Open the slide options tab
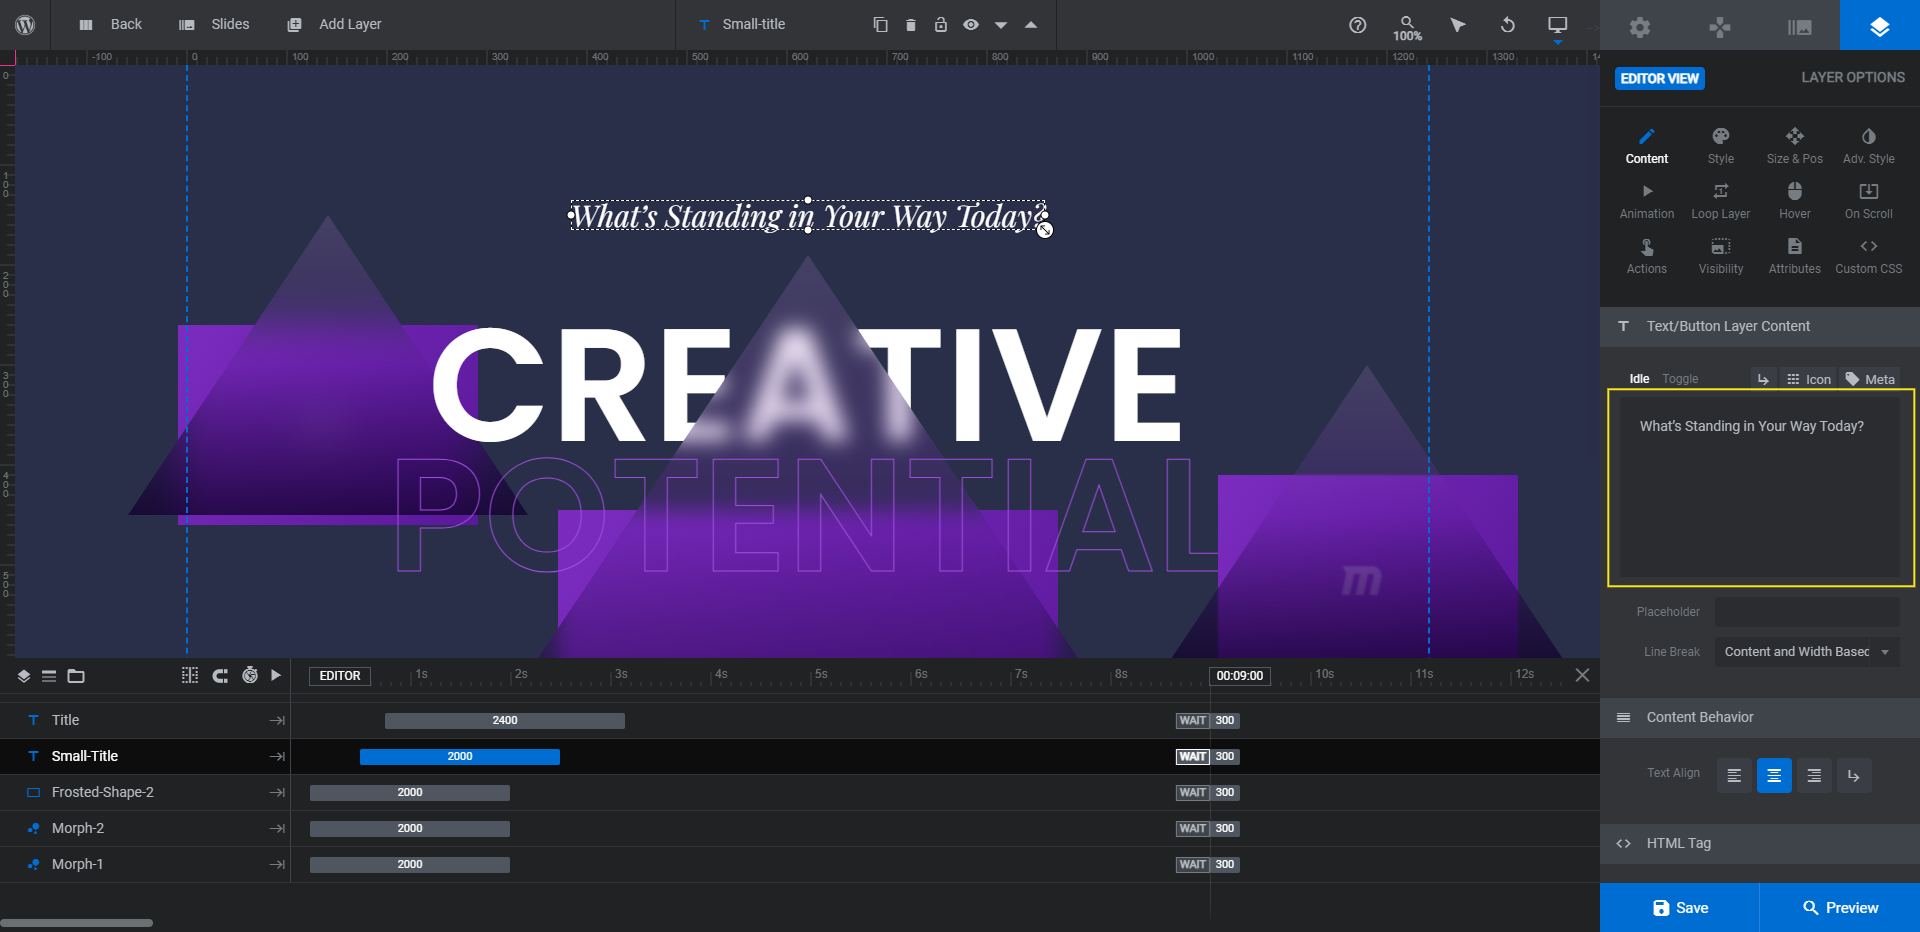The image size is (1920, 932). point(1800,27)
